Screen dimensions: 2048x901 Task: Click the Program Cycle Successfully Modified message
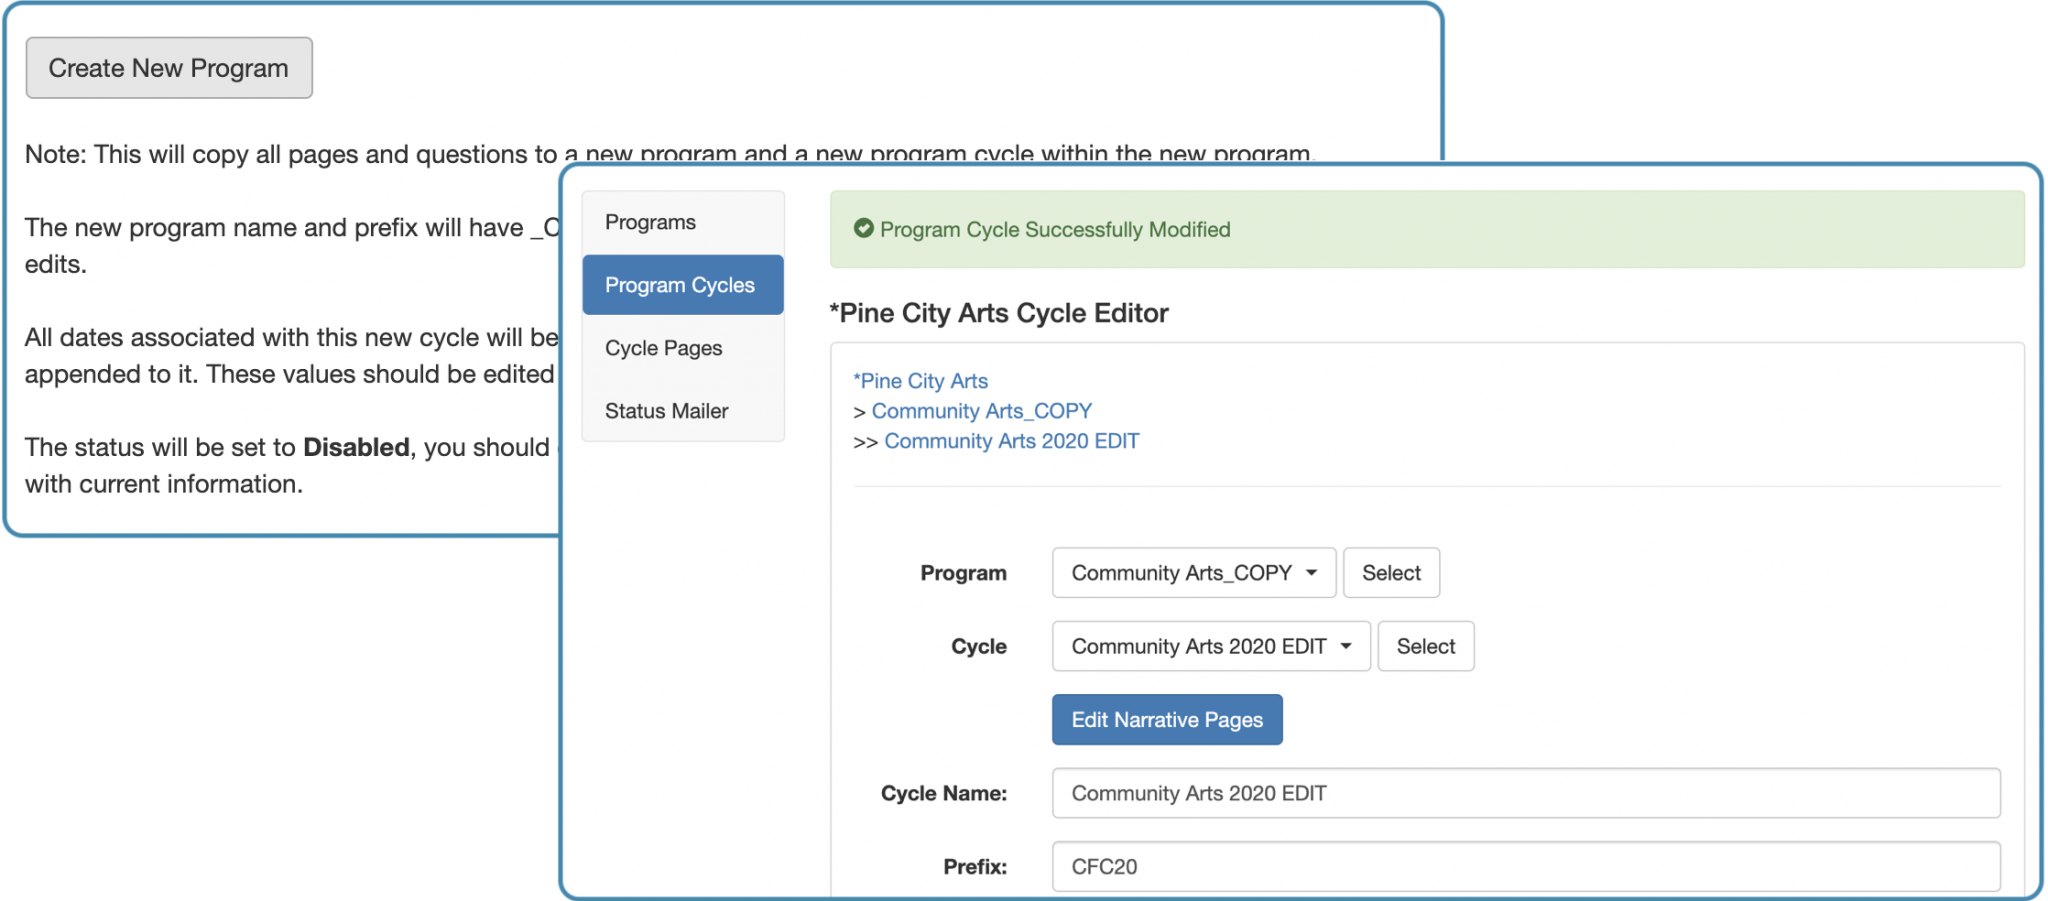click(1054, 230)
